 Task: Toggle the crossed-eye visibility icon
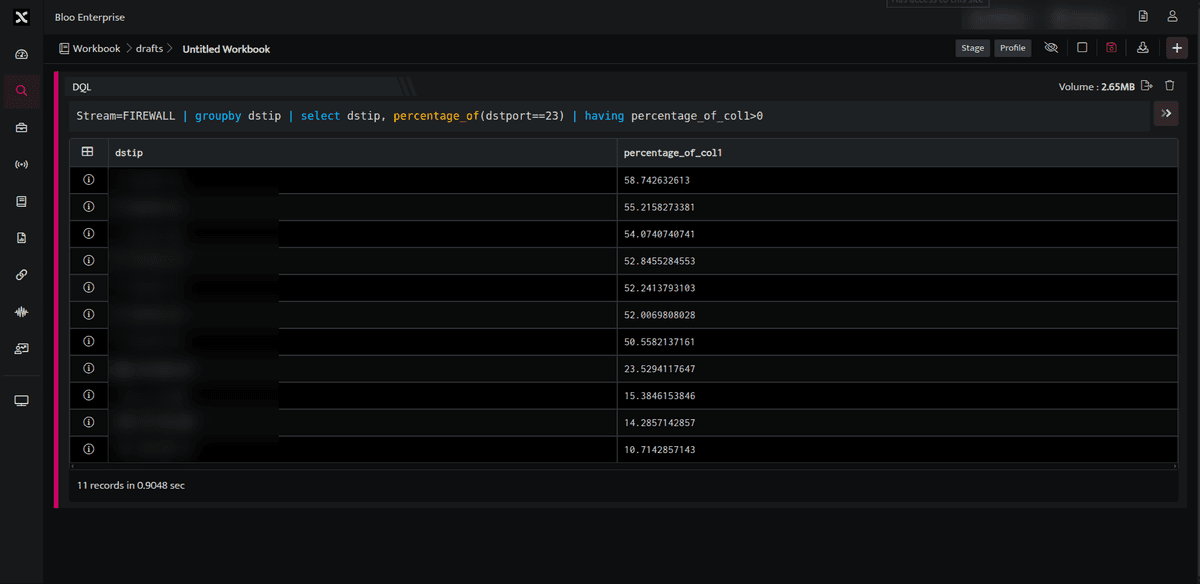pyautogui.click(x=1051, y=48)
